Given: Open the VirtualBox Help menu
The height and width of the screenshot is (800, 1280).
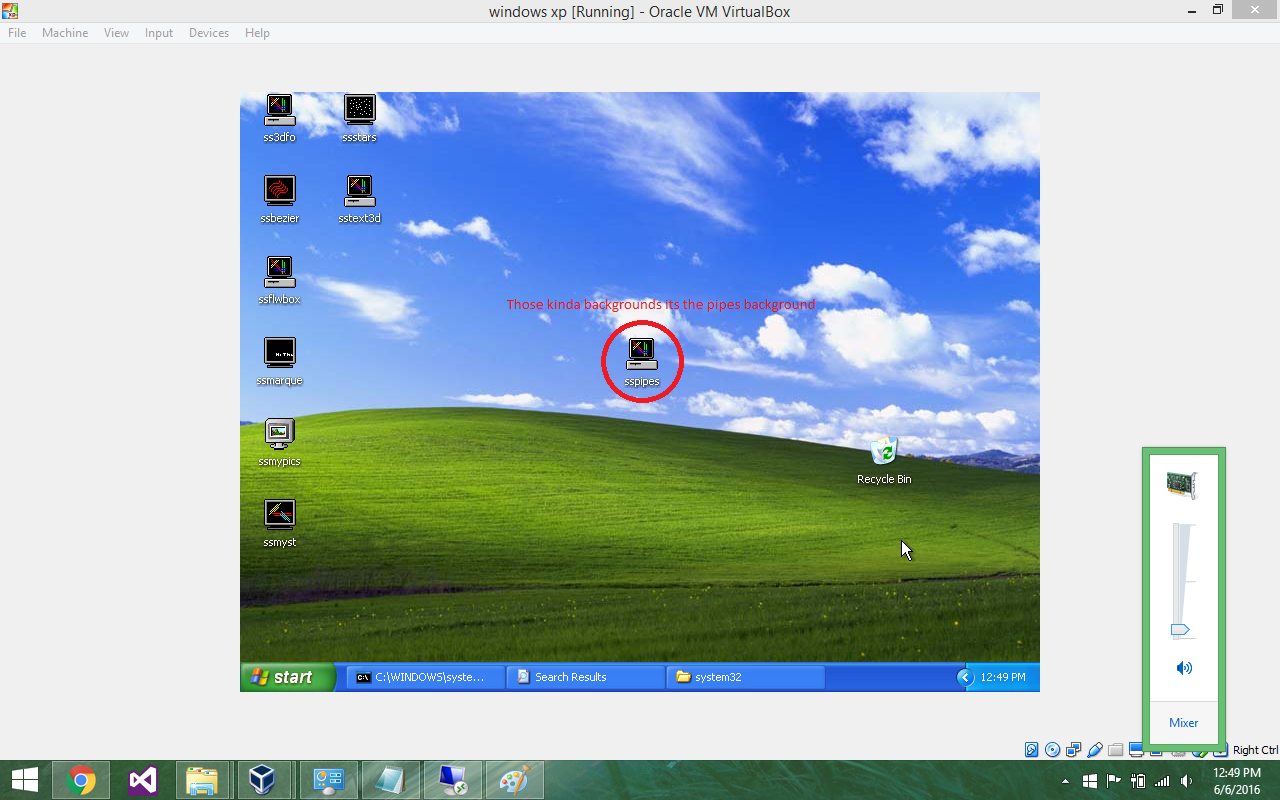Looking at the screenshot, I should point(257,33).
